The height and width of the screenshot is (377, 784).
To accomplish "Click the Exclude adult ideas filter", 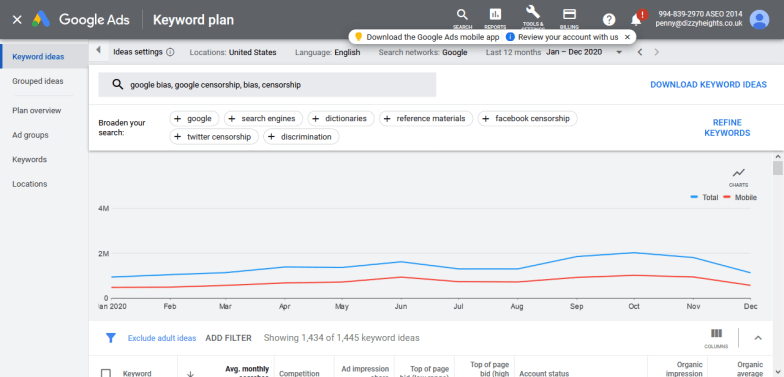I will point(162,338).
